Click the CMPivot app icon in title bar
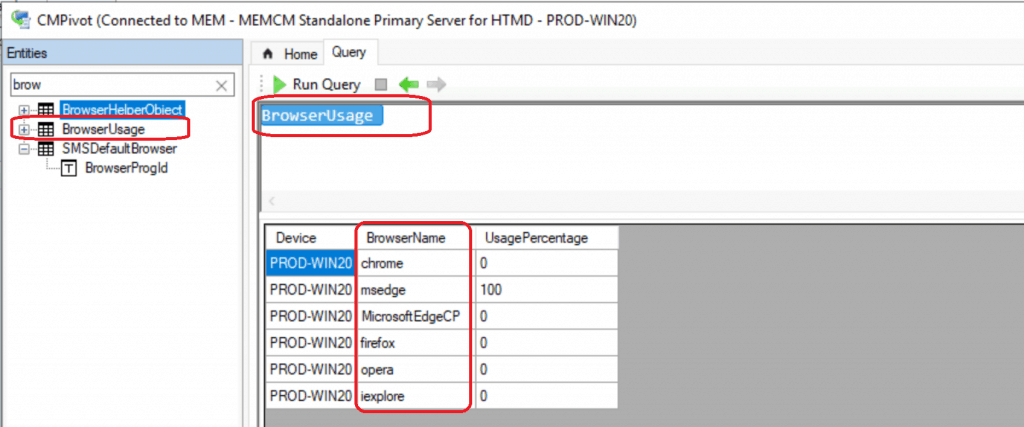 [20, 18]
